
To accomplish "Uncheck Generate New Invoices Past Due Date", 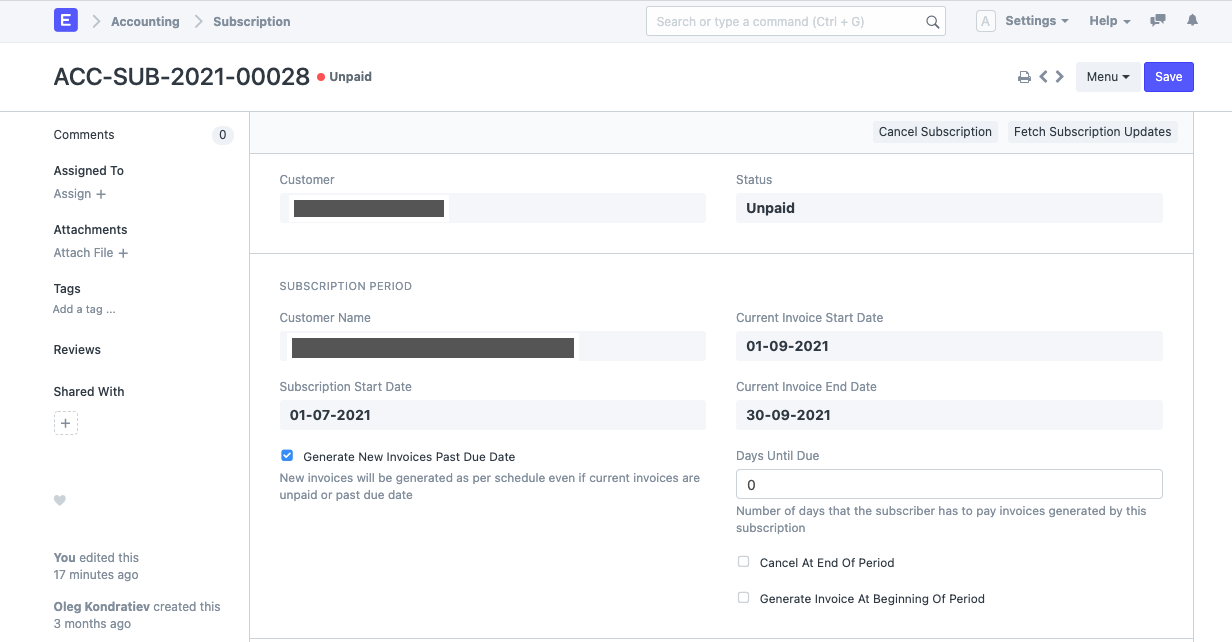I will (x=287, y=455).
